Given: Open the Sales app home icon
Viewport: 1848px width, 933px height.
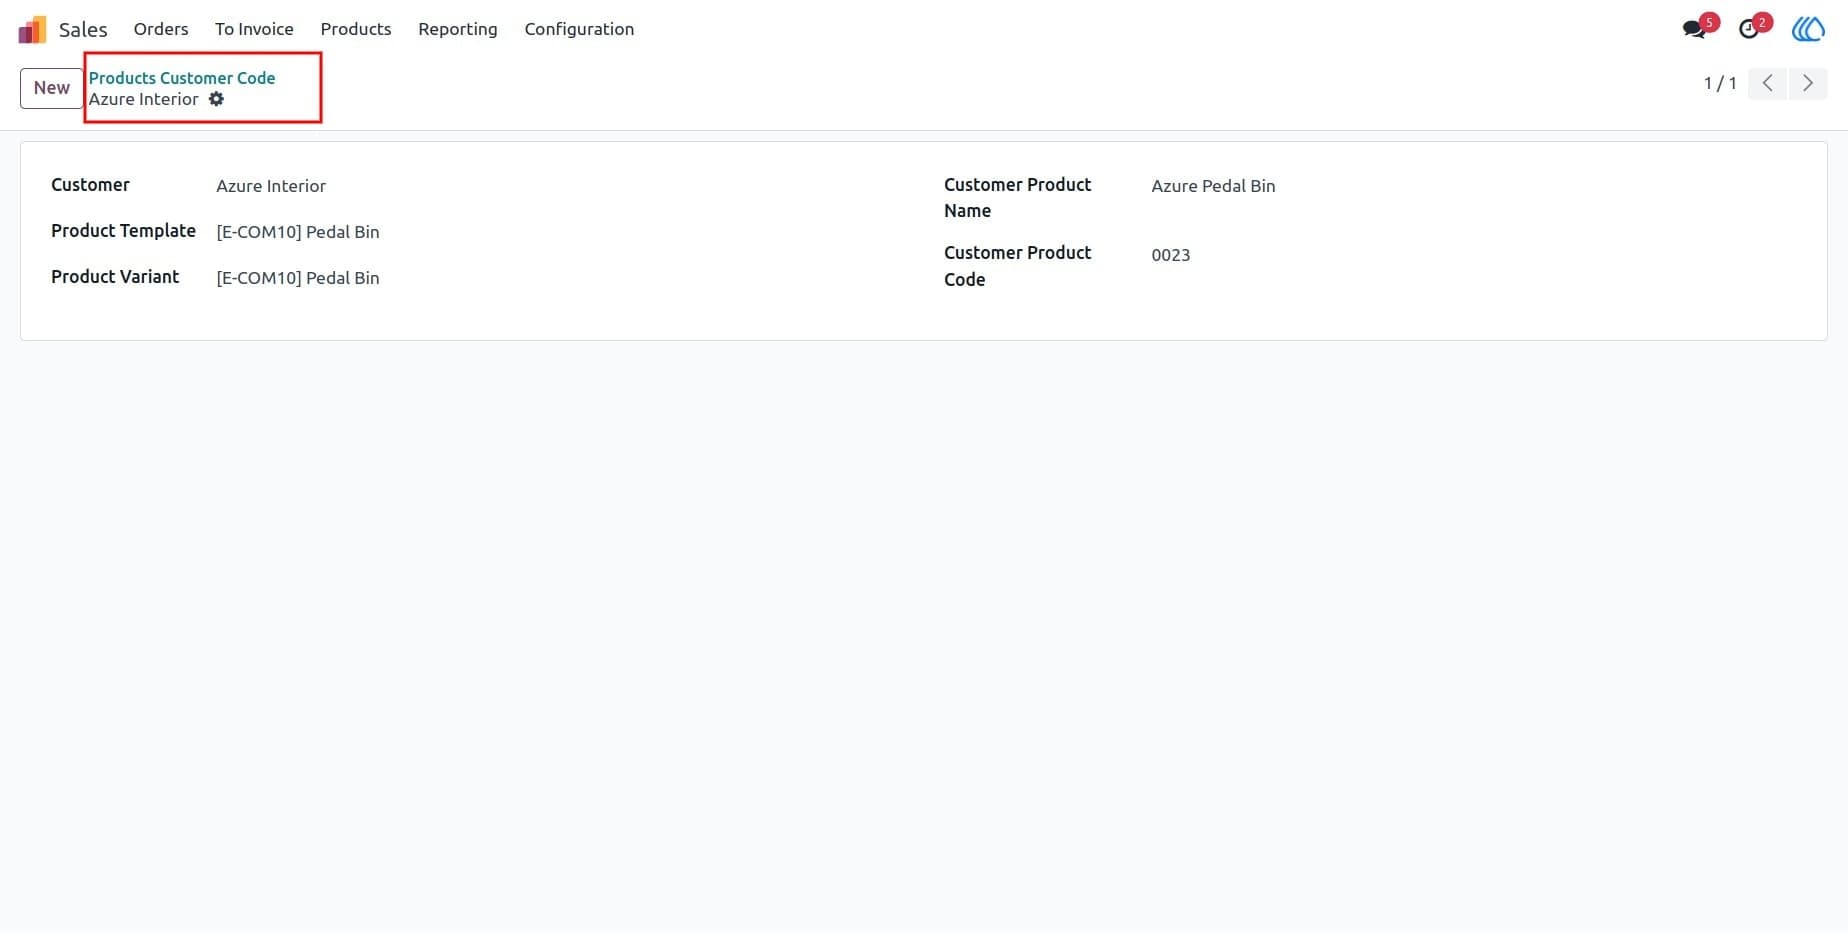Looking at the screenshot, I should pyautogui.click(x=32, y=29).
